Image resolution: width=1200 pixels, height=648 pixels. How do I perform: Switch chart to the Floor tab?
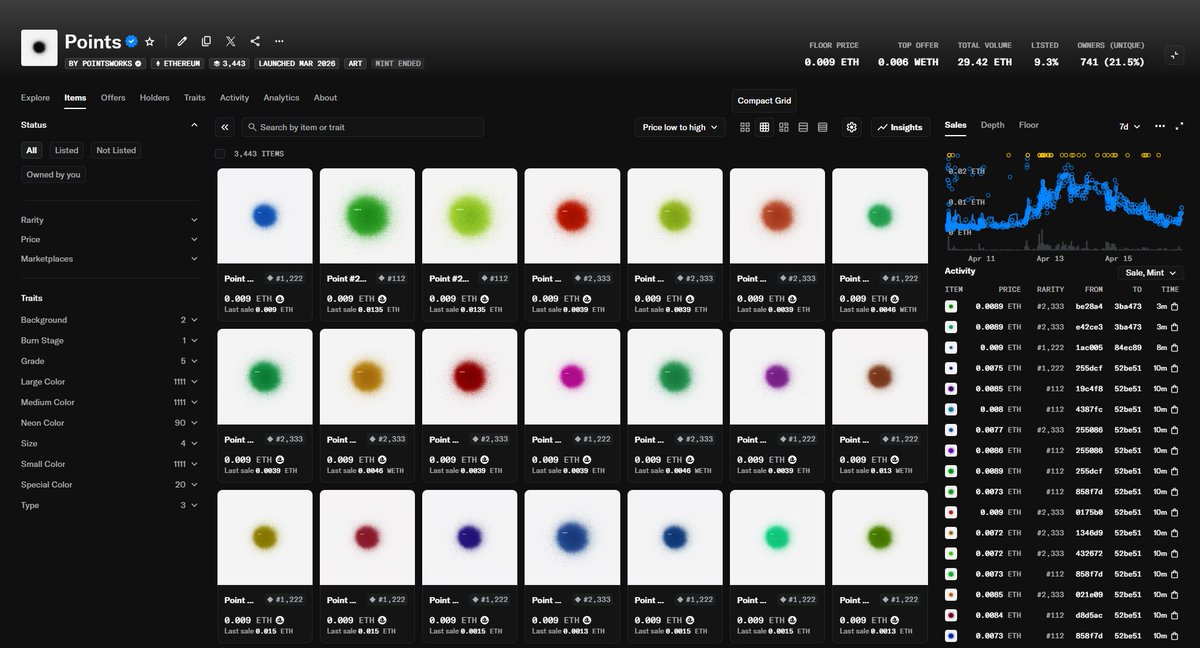coord(1029,125)
